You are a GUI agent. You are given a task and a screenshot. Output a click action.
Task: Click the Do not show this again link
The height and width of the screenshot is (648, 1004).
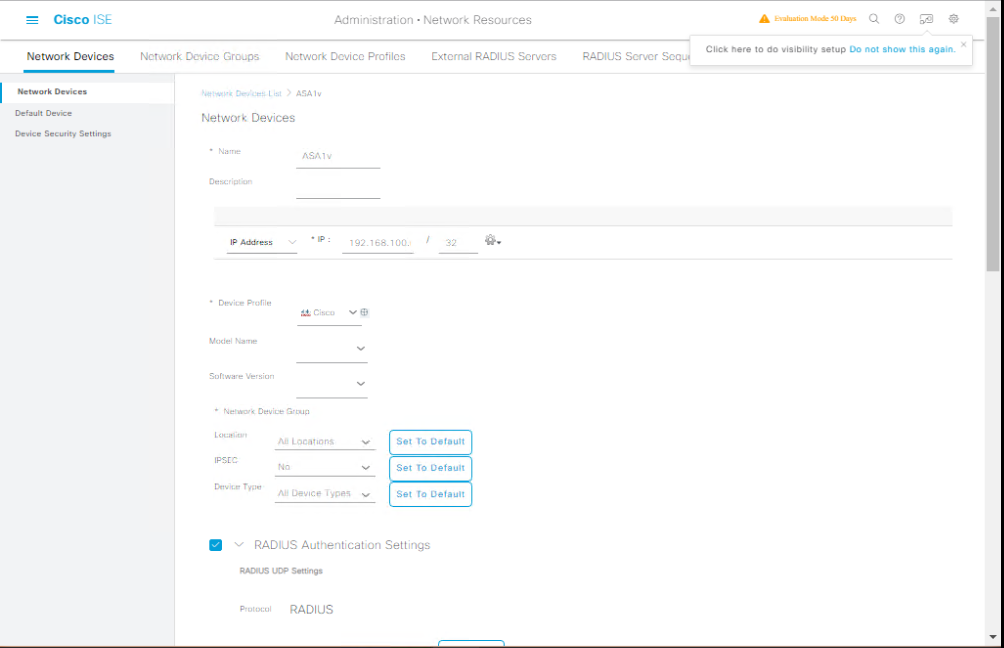(902, 49)
